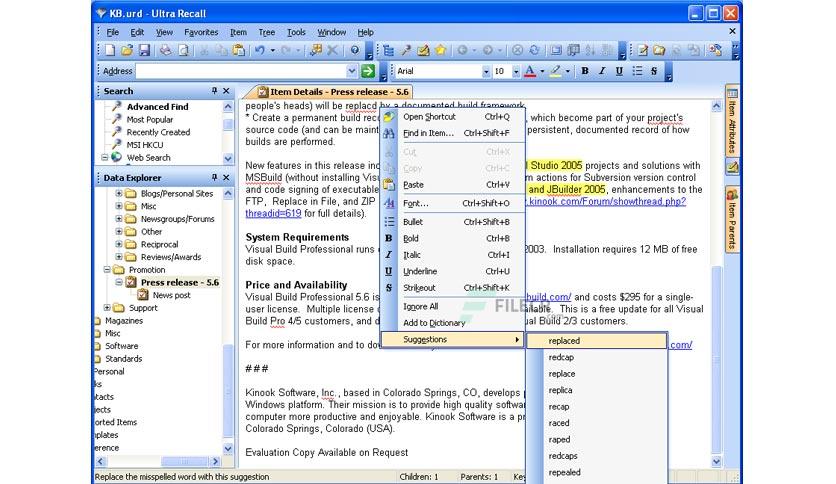Save using the floppy disk icon
Screen dimensions: 836x484
click(x=144, y=50)
